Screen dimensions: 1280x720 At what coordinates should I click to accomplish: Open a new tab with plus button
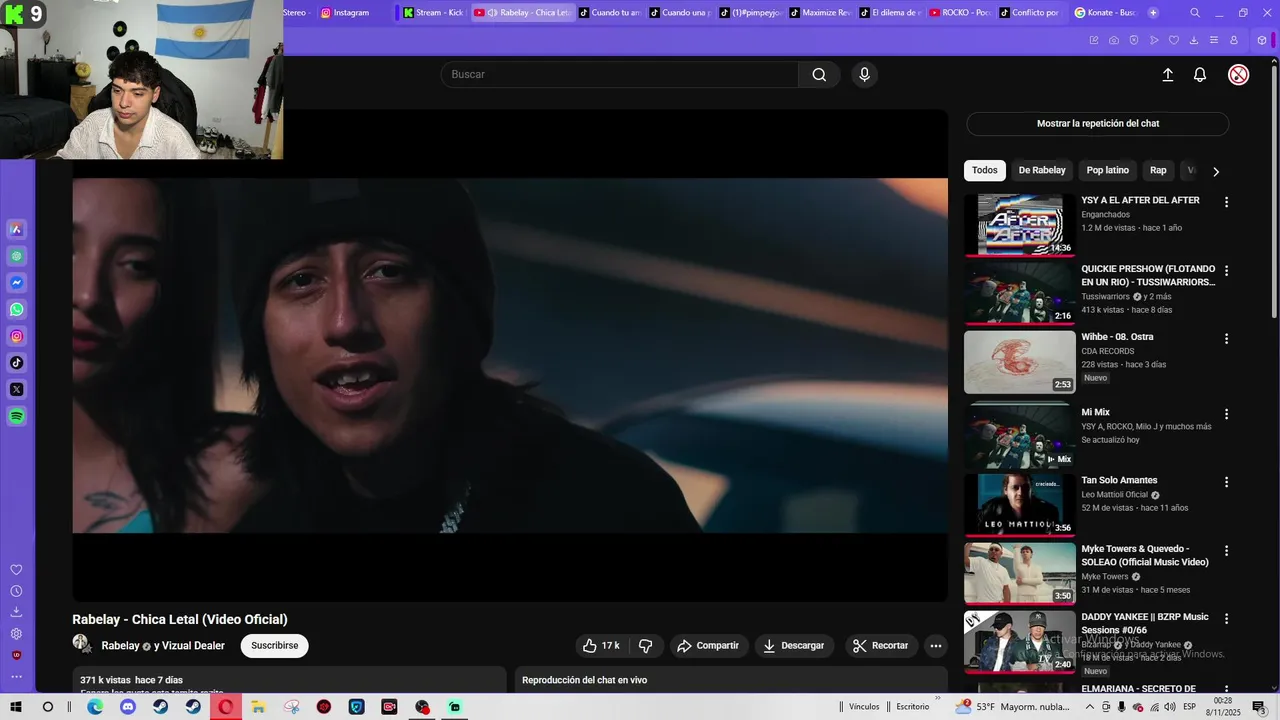1153,13
